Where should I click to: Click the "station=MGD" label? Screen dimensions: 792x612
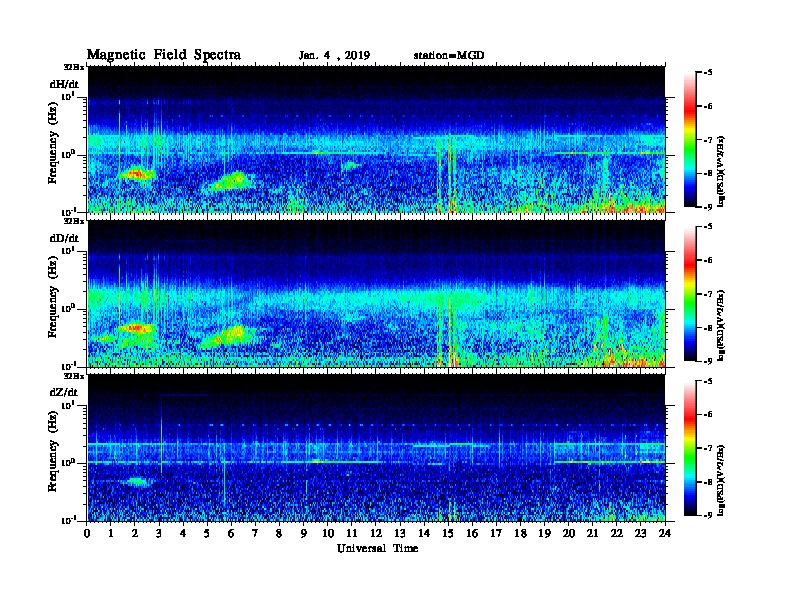pyautogui.click(x=449, y=56)
